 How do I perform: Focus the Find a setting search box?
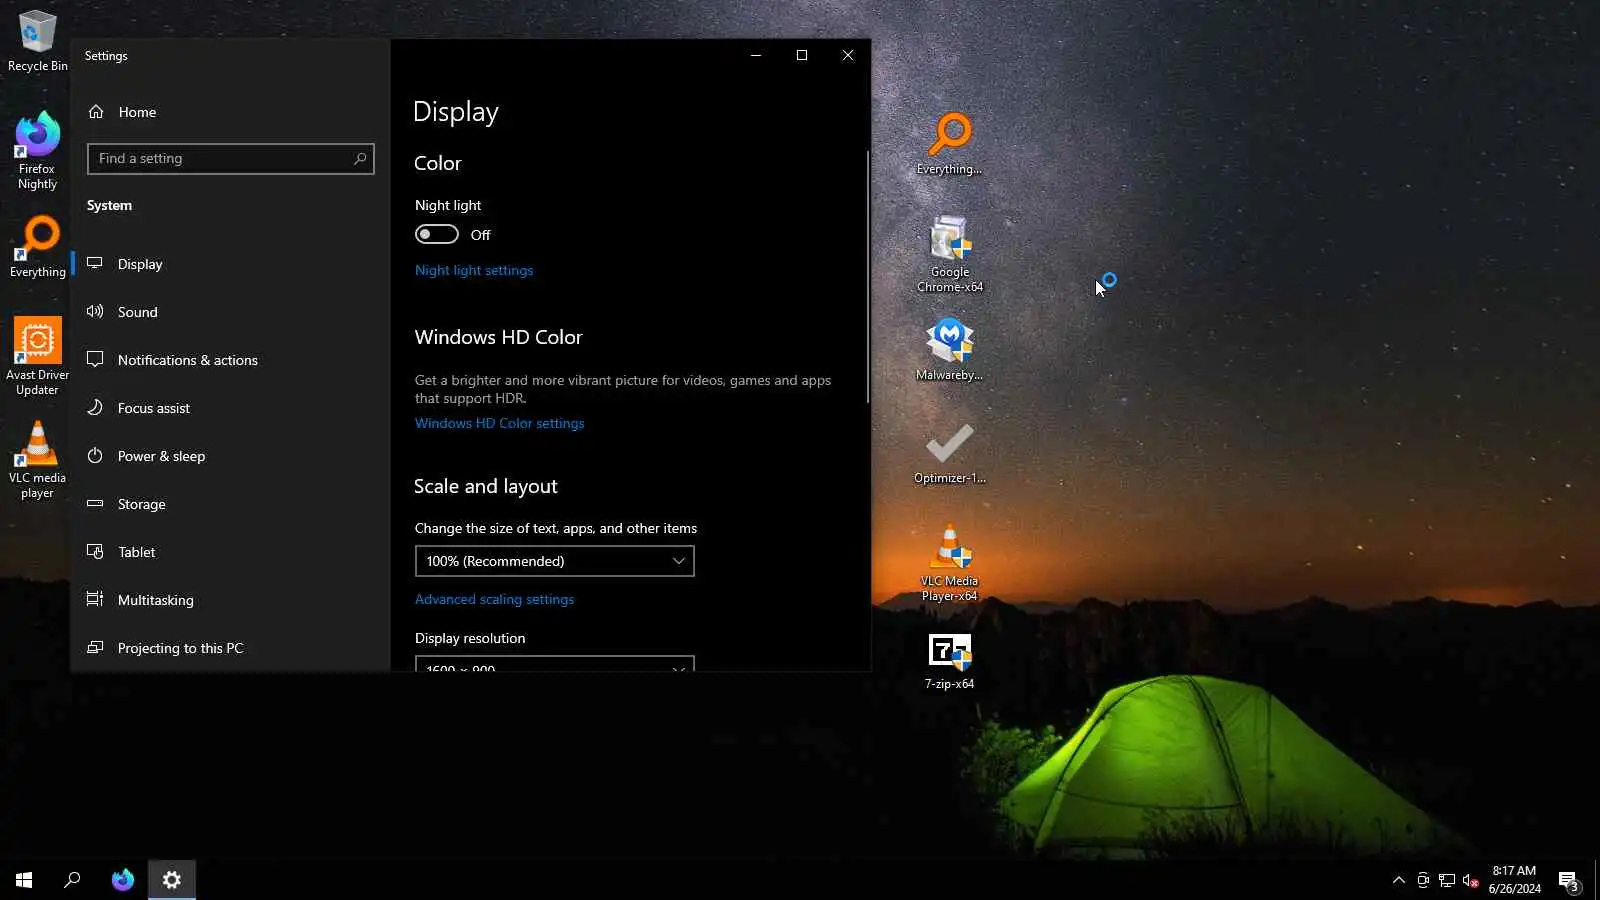point(231,158)
